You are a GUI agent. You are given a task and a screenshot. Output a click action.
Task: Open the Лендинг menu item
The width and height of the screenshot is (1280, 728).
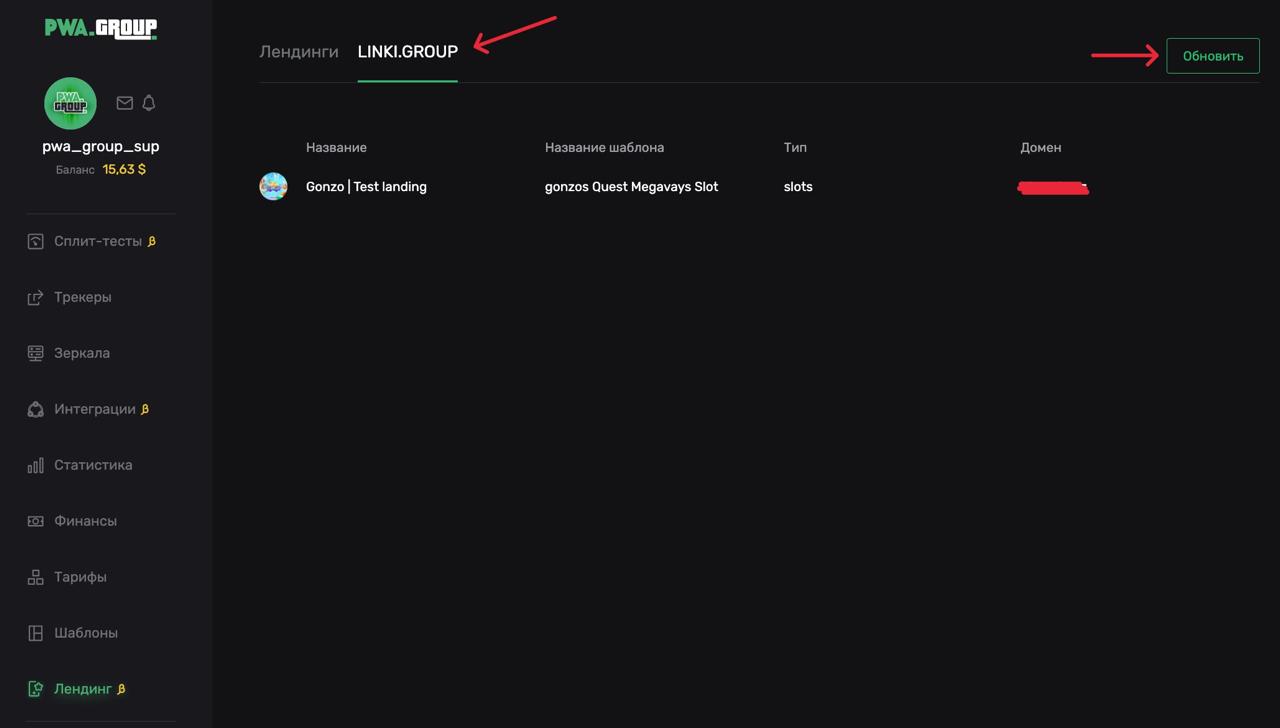83,689
